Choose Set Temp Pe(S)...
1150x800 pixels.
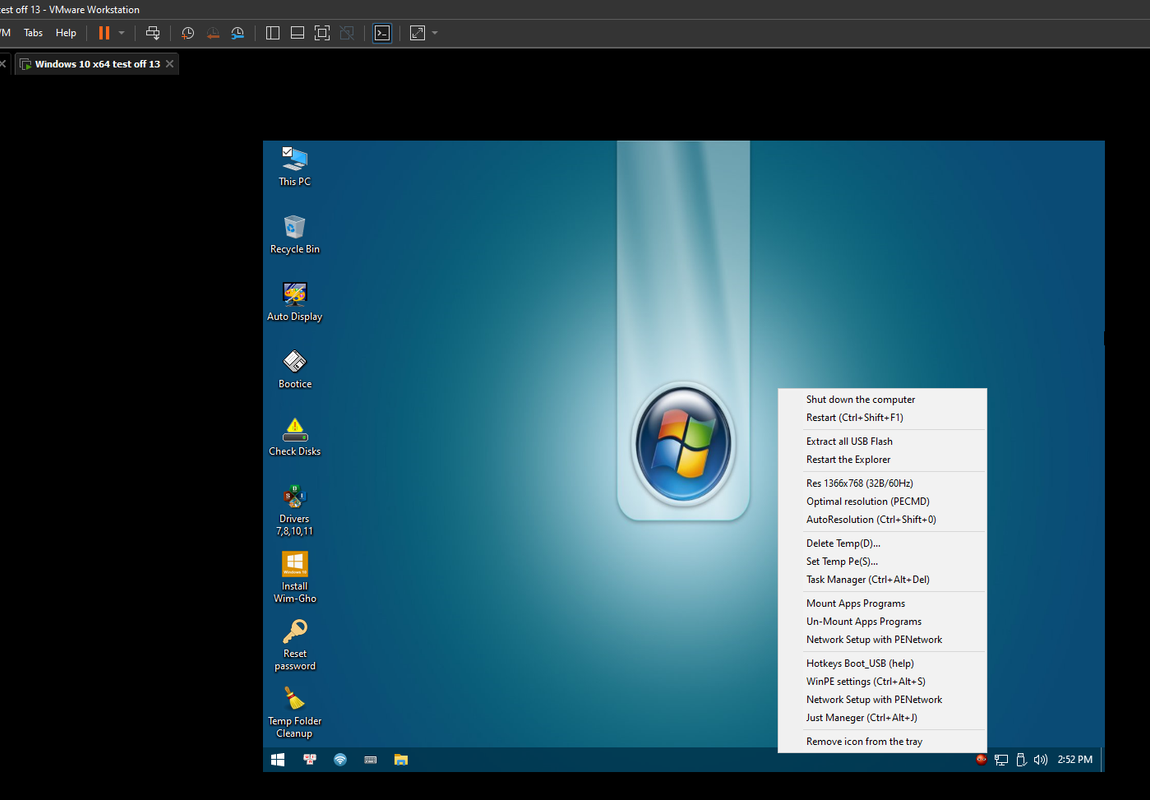(x=882, y=561)
